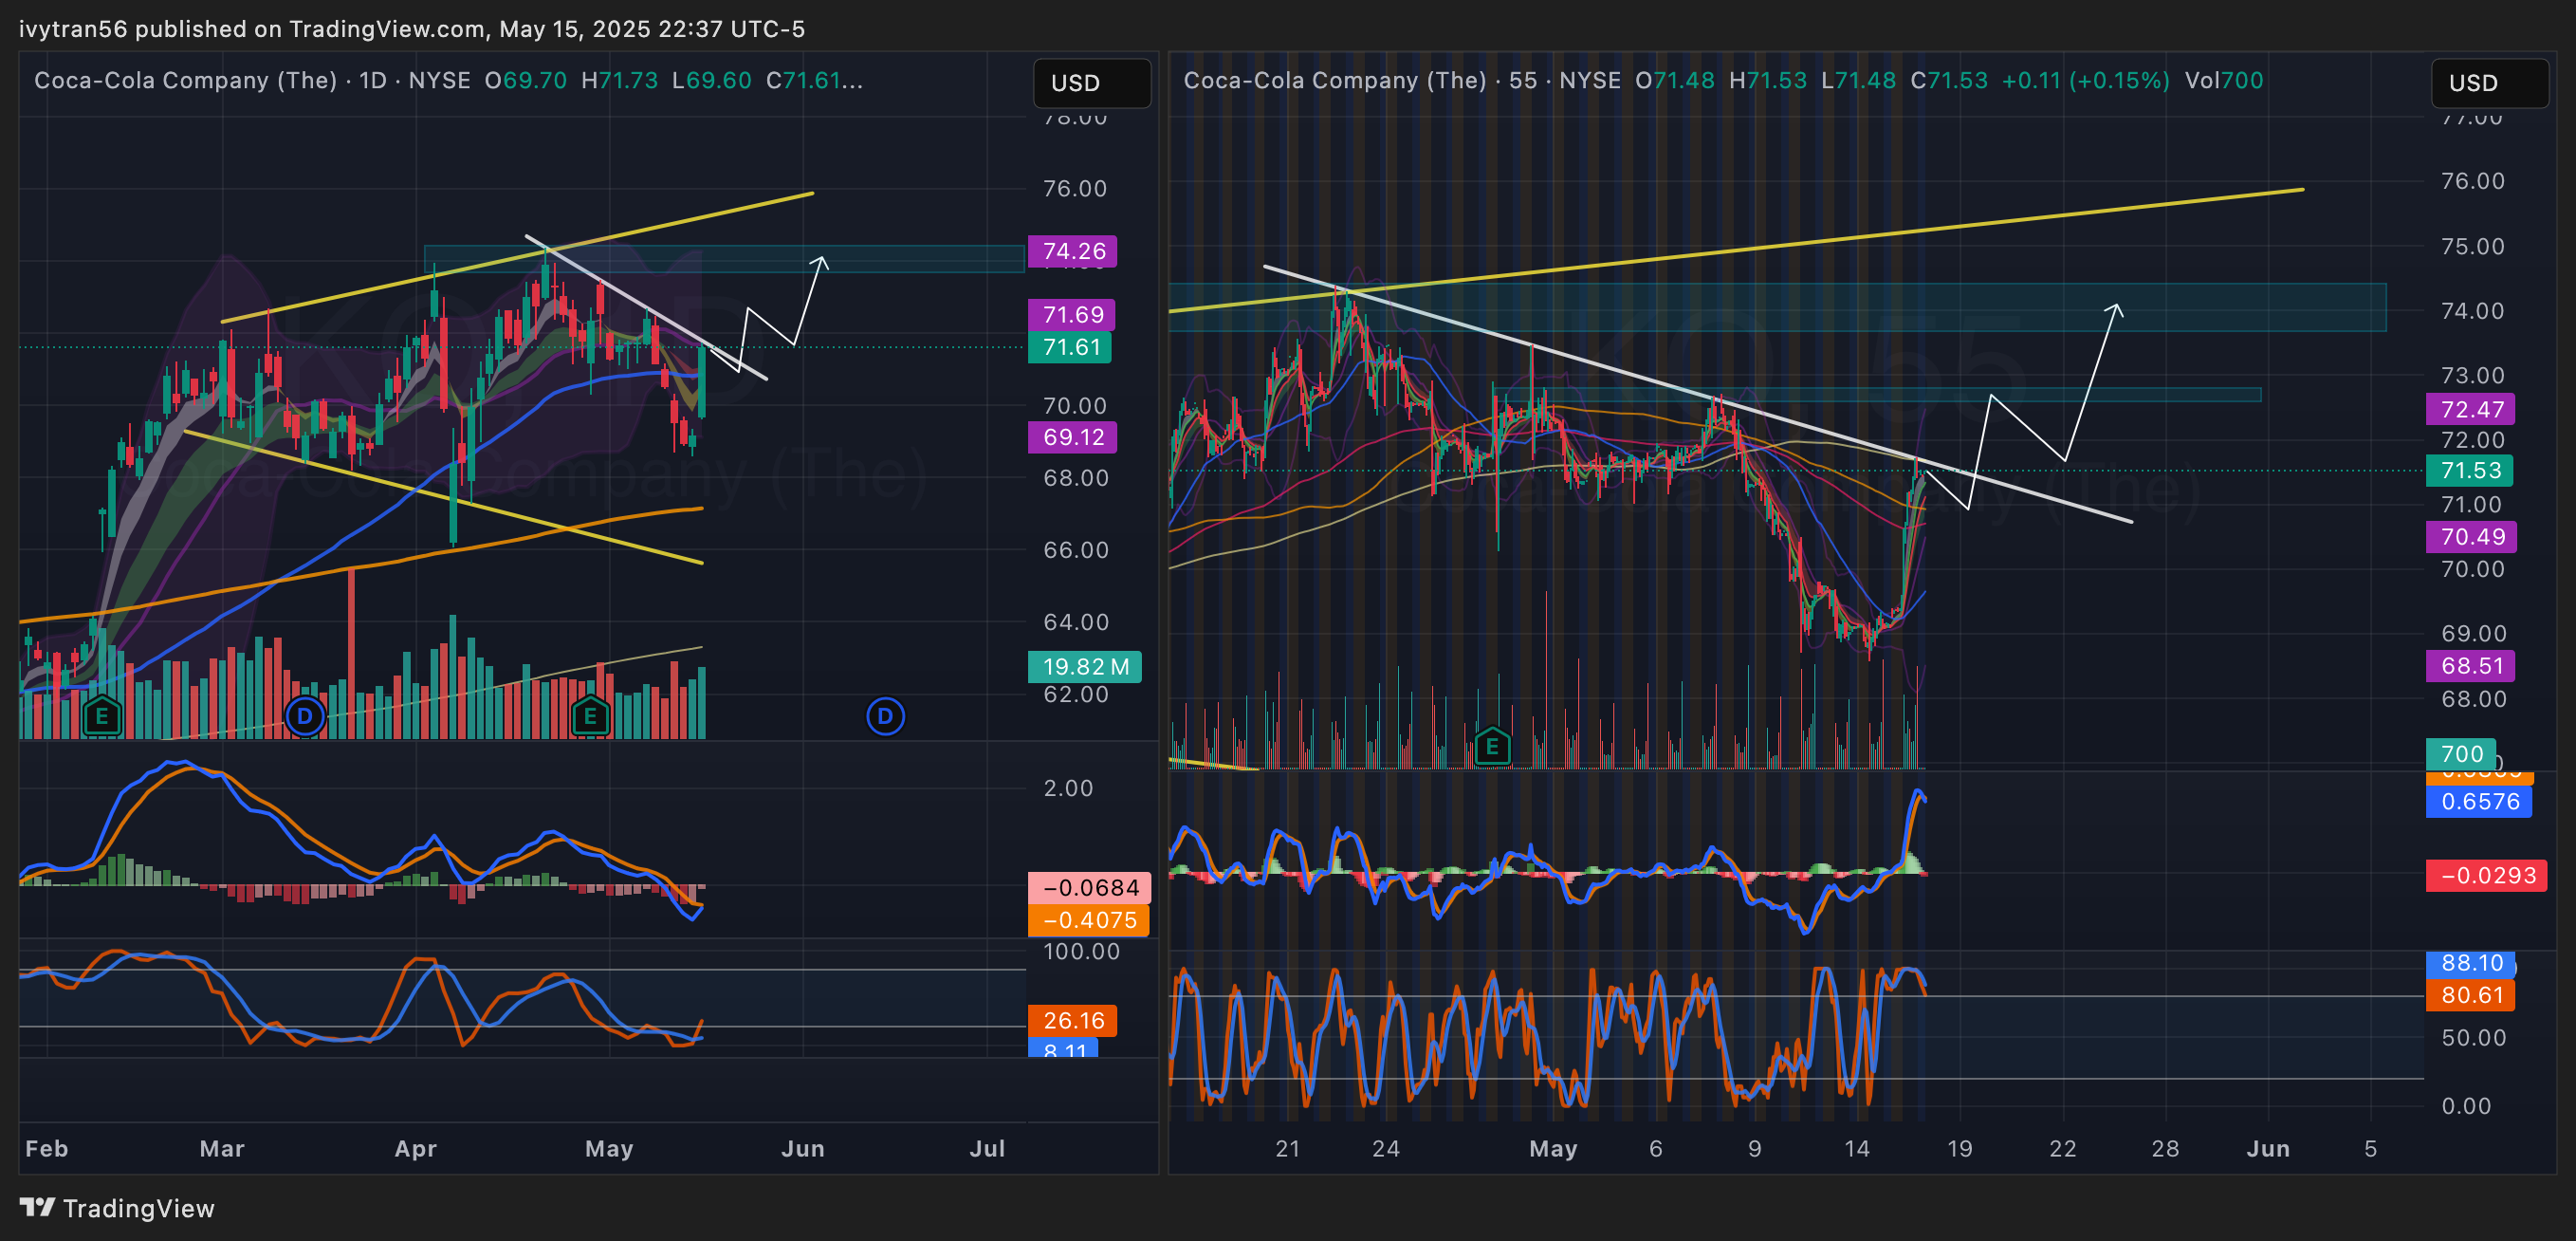Select the 19.82 M volume label

tap(1085, 667)
